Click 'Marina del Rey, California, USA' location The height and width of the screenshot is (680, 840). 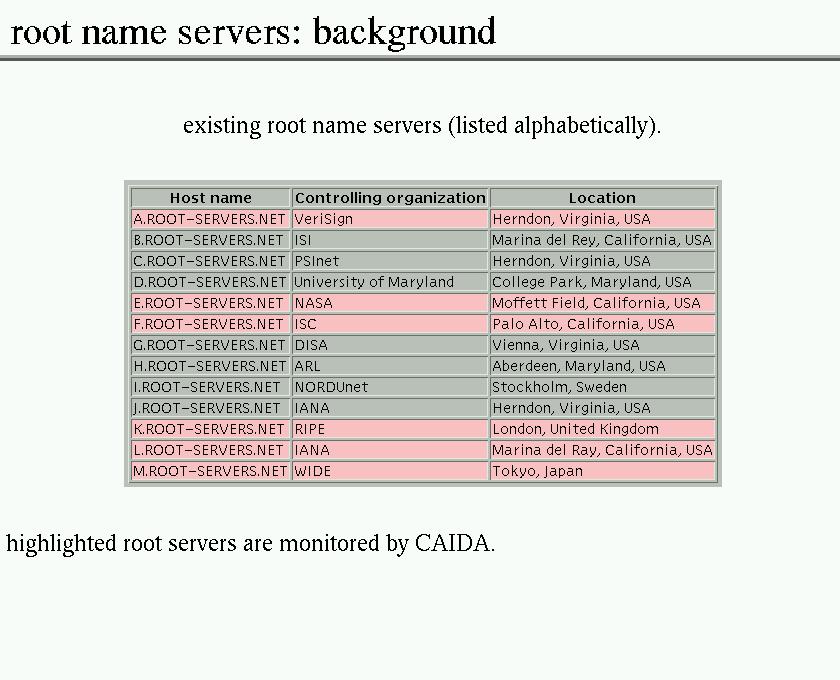coord(603,240)
